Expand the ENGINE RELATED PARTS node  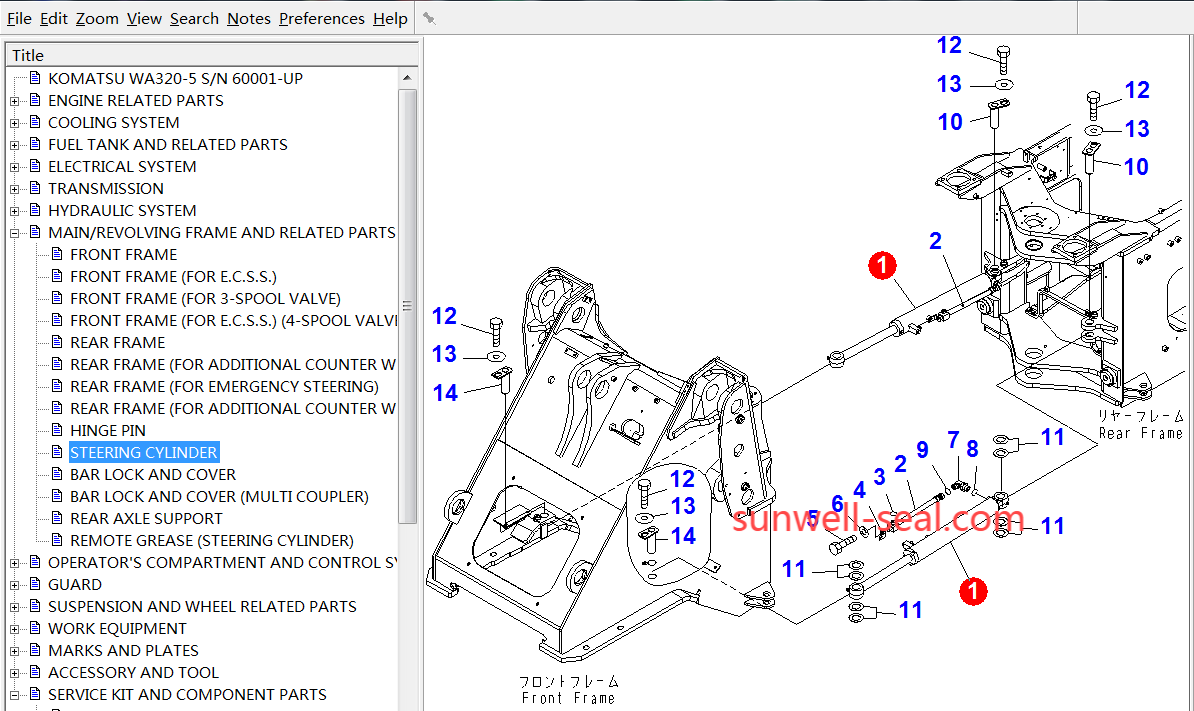(15, 101)
